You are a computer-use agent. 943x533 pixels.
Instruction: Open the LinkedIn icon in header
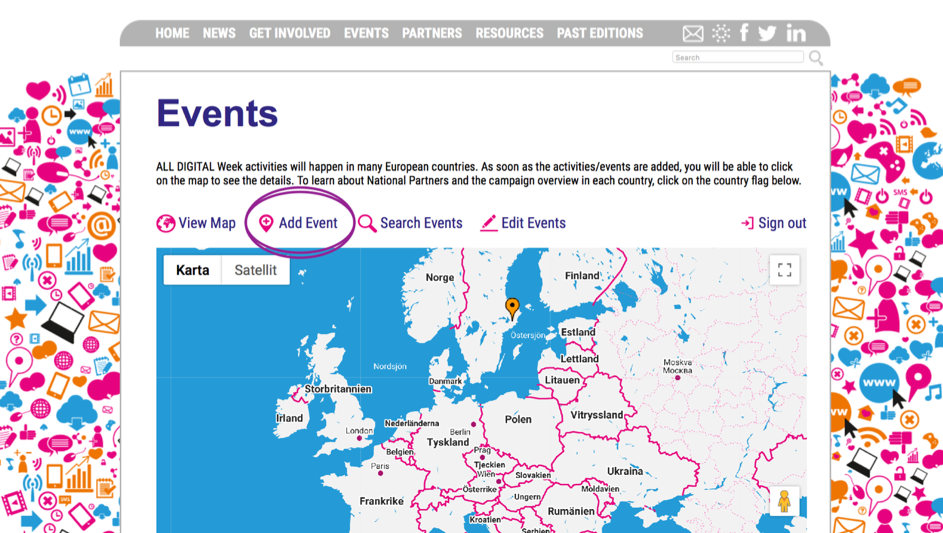[x=796, y=34]
